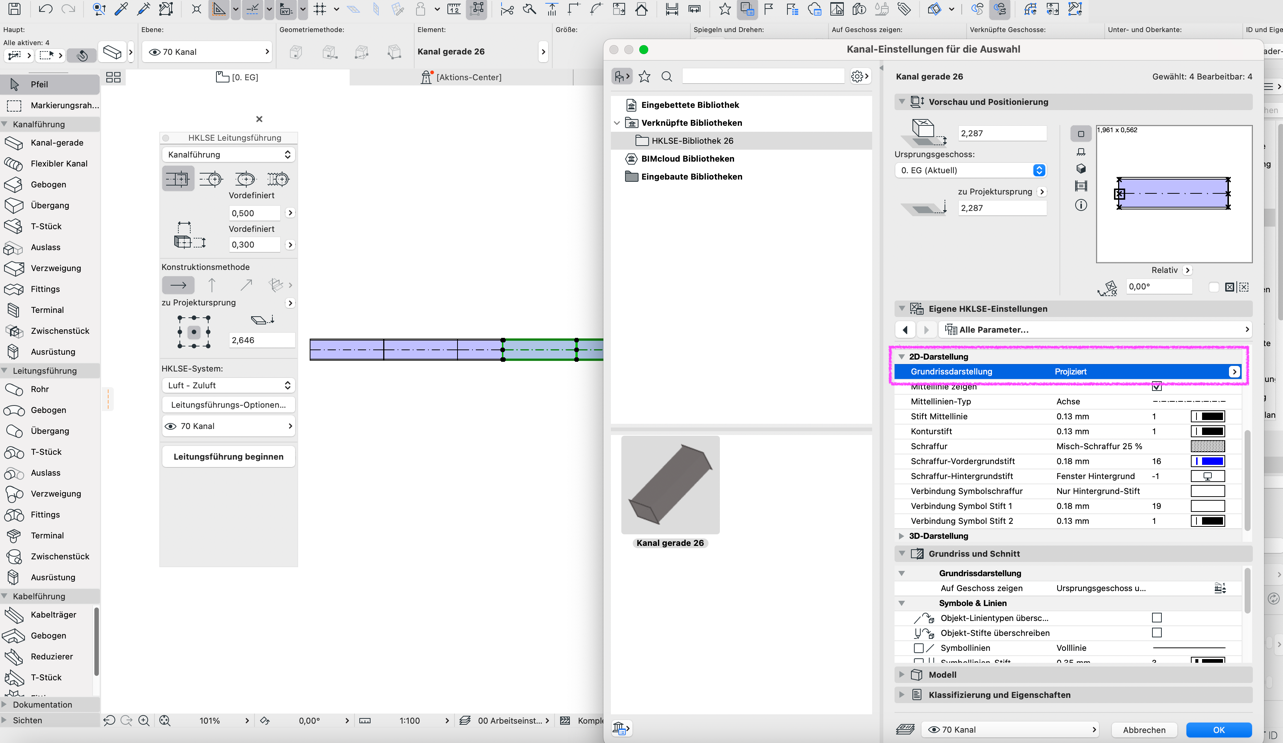Select BIMcloud Bibliotheken entry
The image size is (1283, 743).
click(688, 159)
